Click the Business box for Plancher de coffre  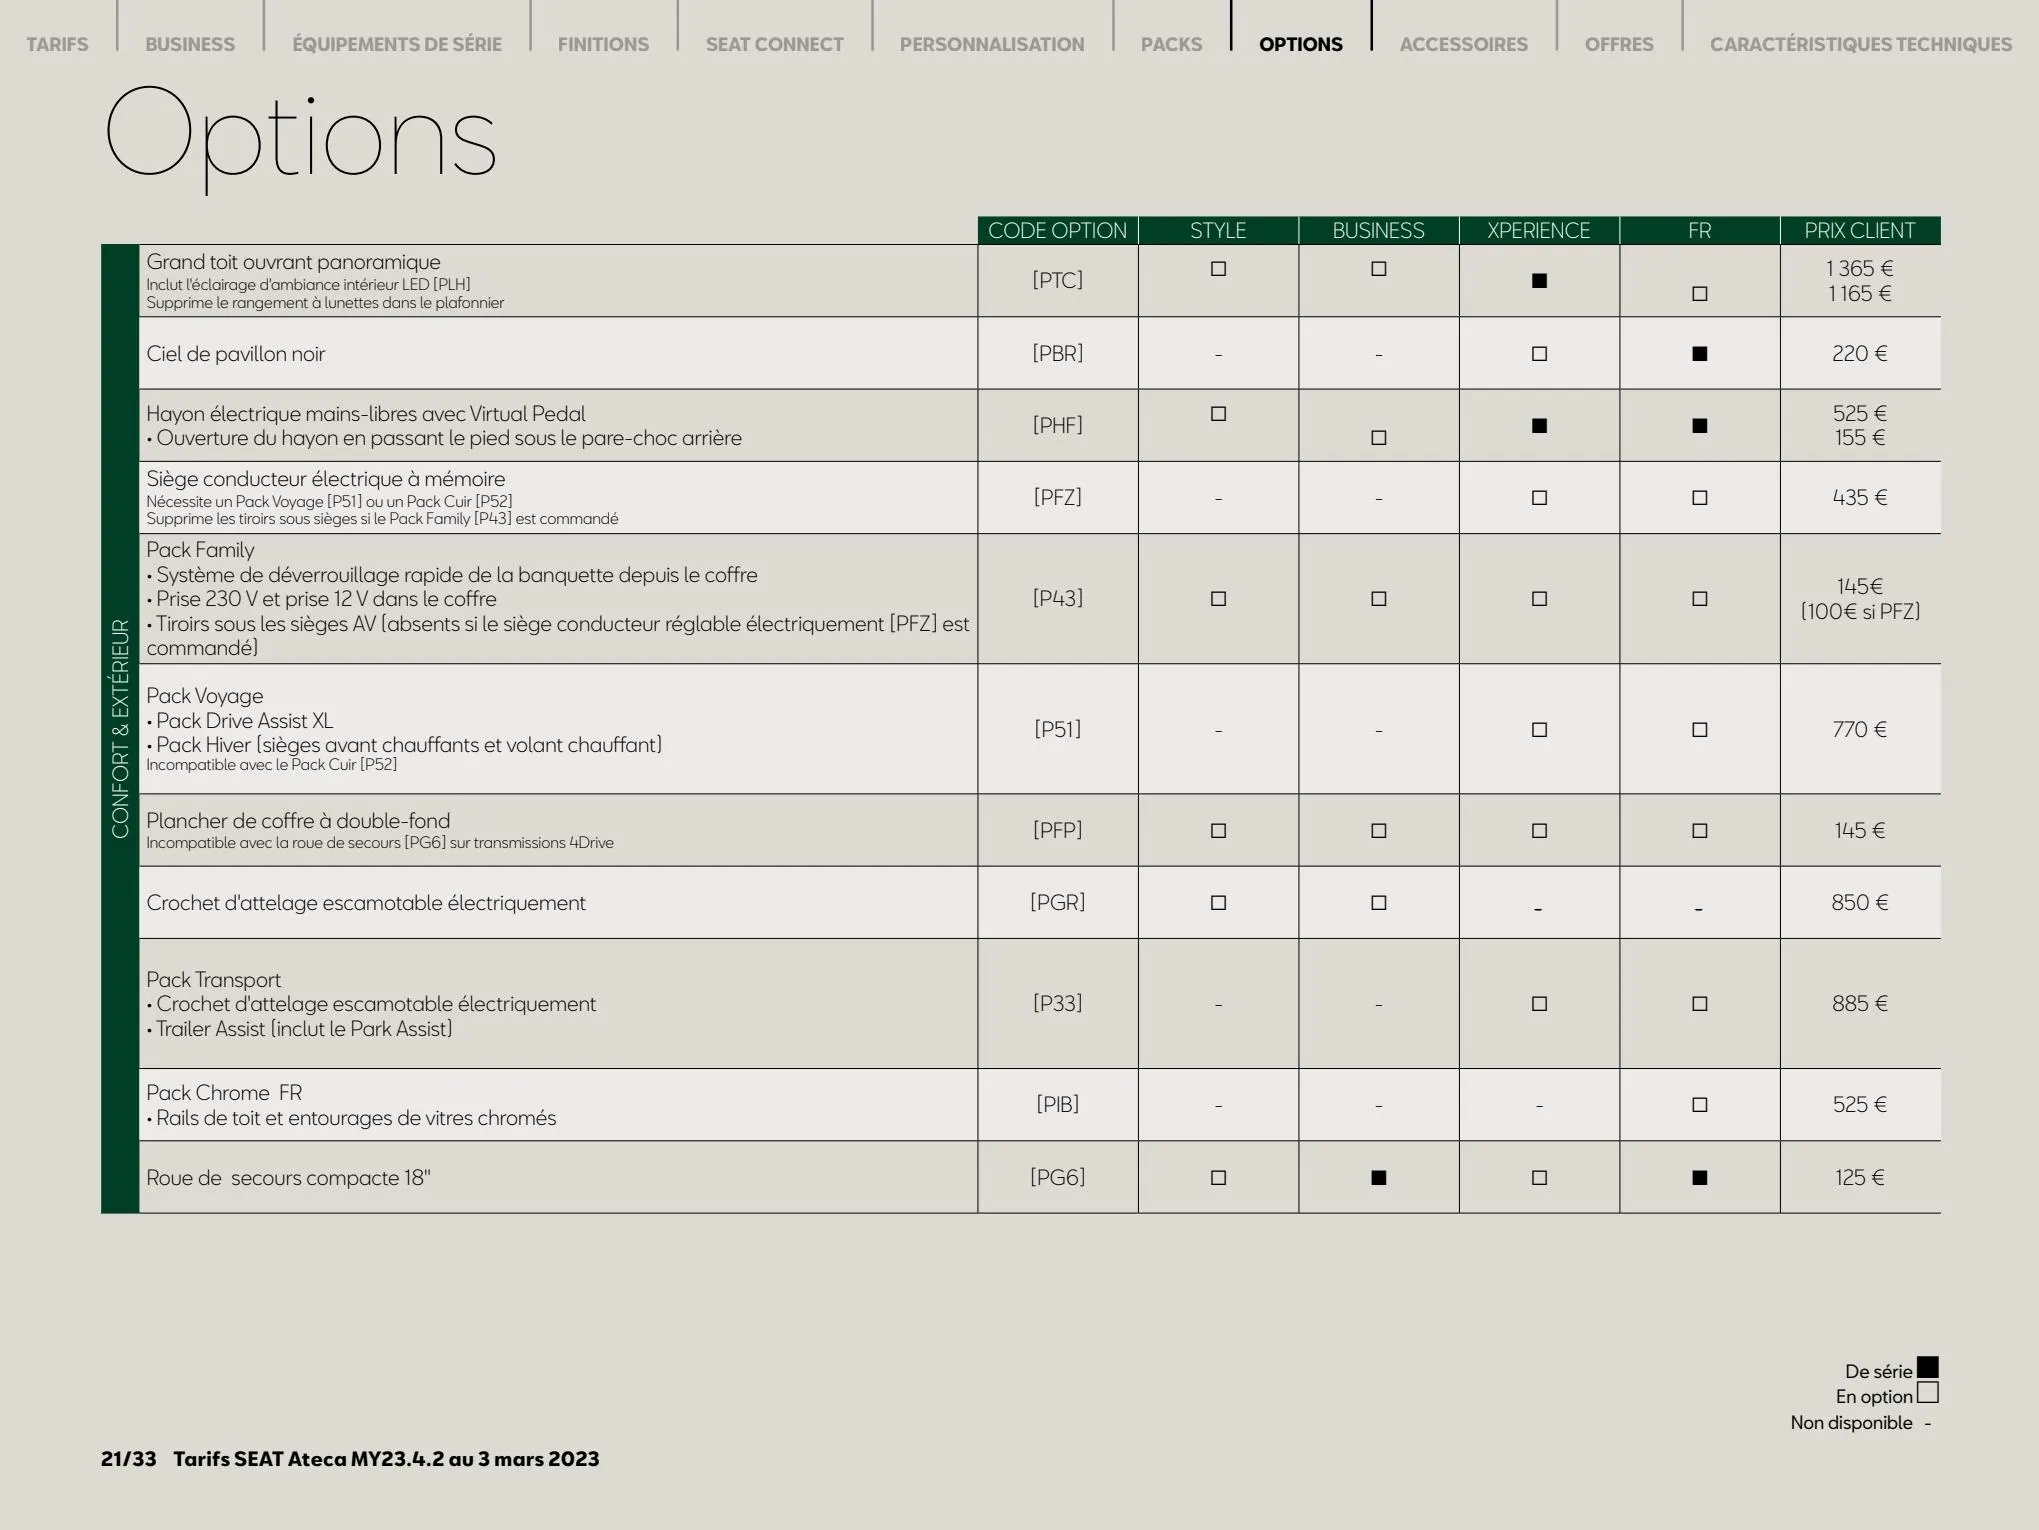pos(1379,831)
